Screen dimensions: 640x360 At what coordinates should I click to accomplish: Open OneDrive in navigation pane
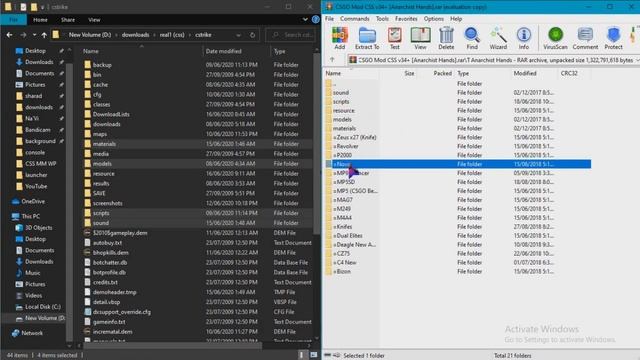pos(29,201)
